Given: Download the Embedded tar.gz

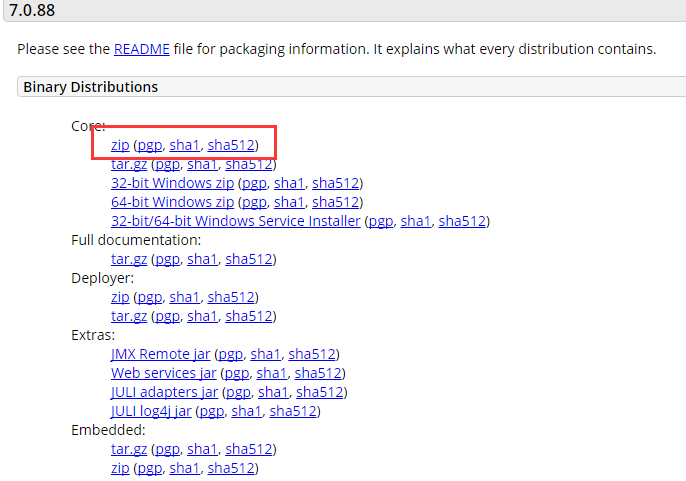Looking at the screenshot, I should coord(129,449).
